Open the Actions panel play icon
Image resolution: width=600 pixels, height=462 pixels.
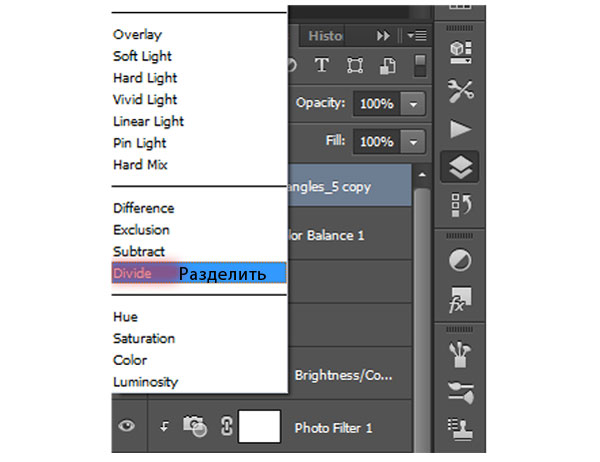pyautogui.click(x=460, y=128)
